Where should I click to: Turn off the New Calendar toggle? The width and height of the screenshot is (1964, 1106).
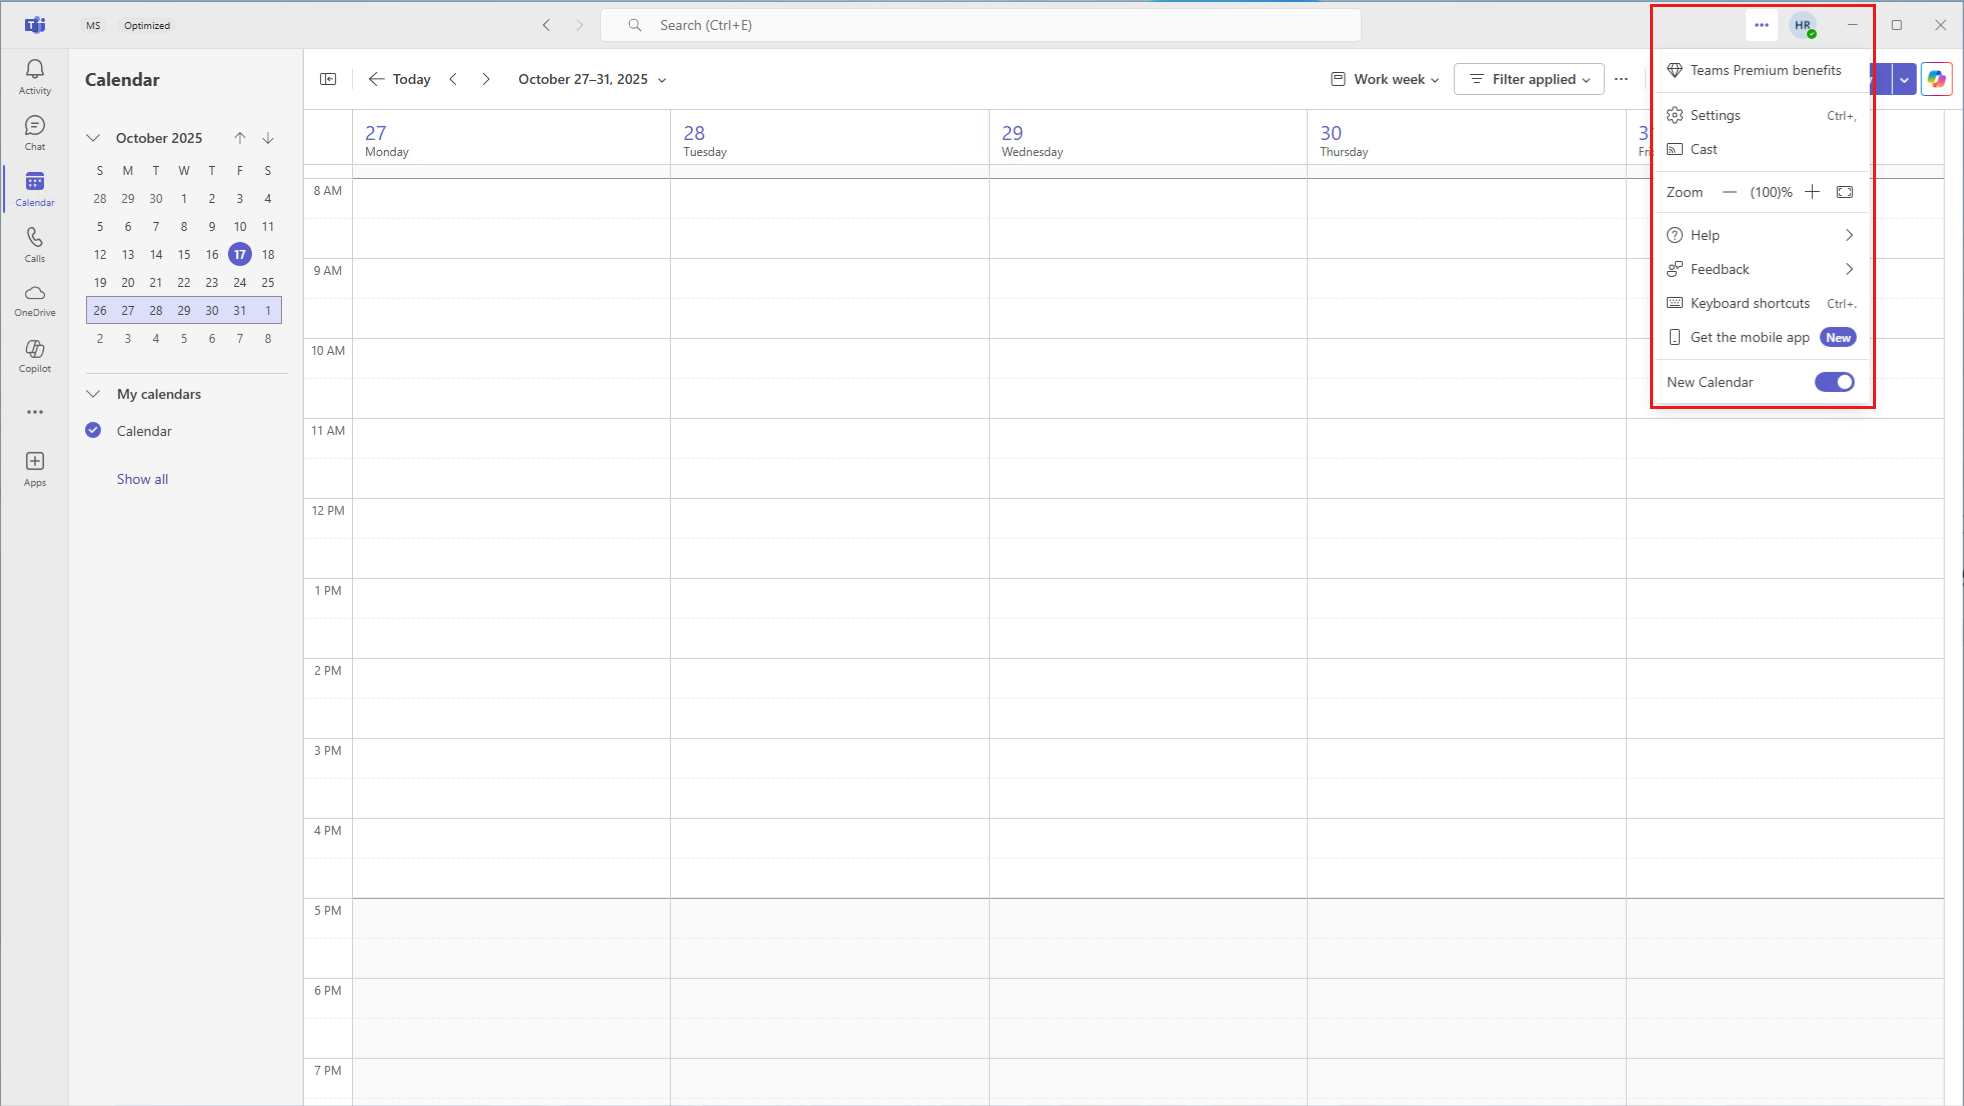(1834, 382)
